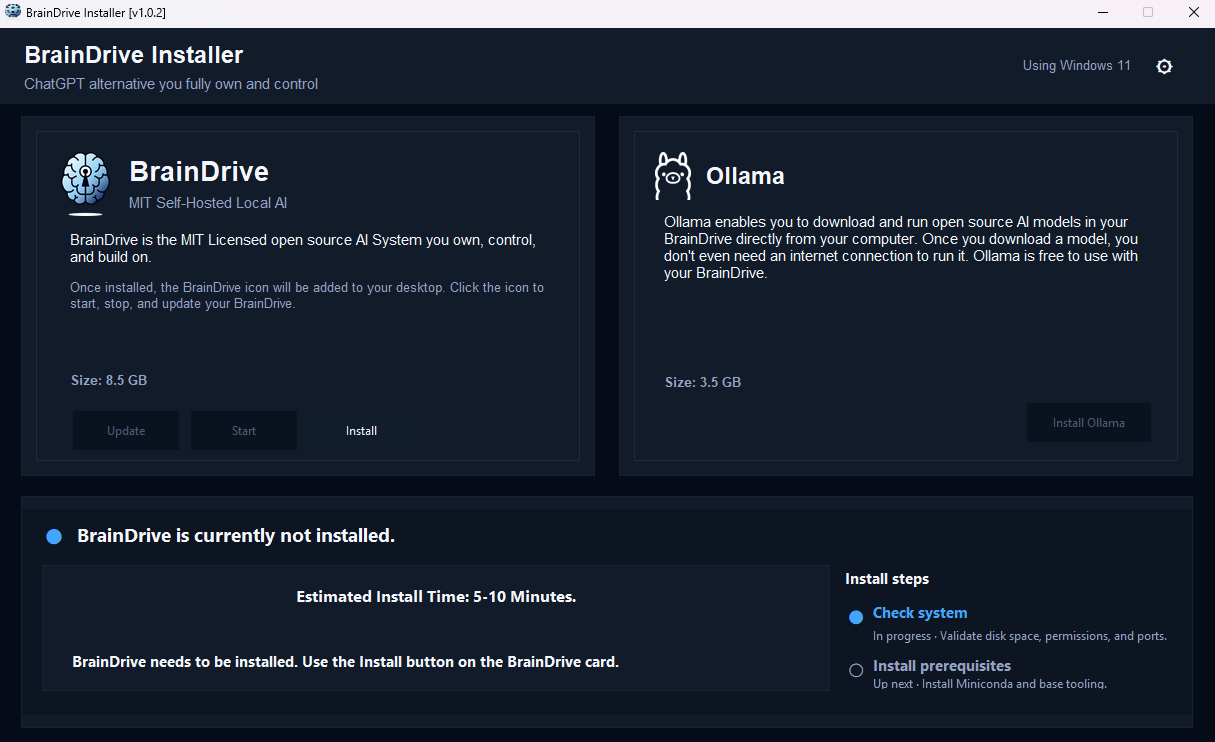Minimize the BrainDrive Installer window

(x=1102, y=12)
